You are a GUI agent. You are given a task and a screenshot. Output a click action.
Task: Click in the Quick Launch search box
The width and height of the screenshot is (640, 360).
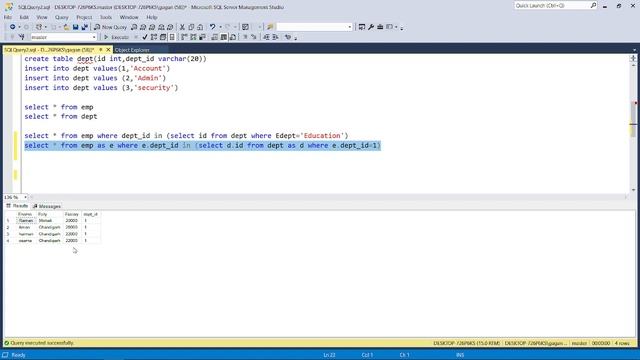click(552, 5)
